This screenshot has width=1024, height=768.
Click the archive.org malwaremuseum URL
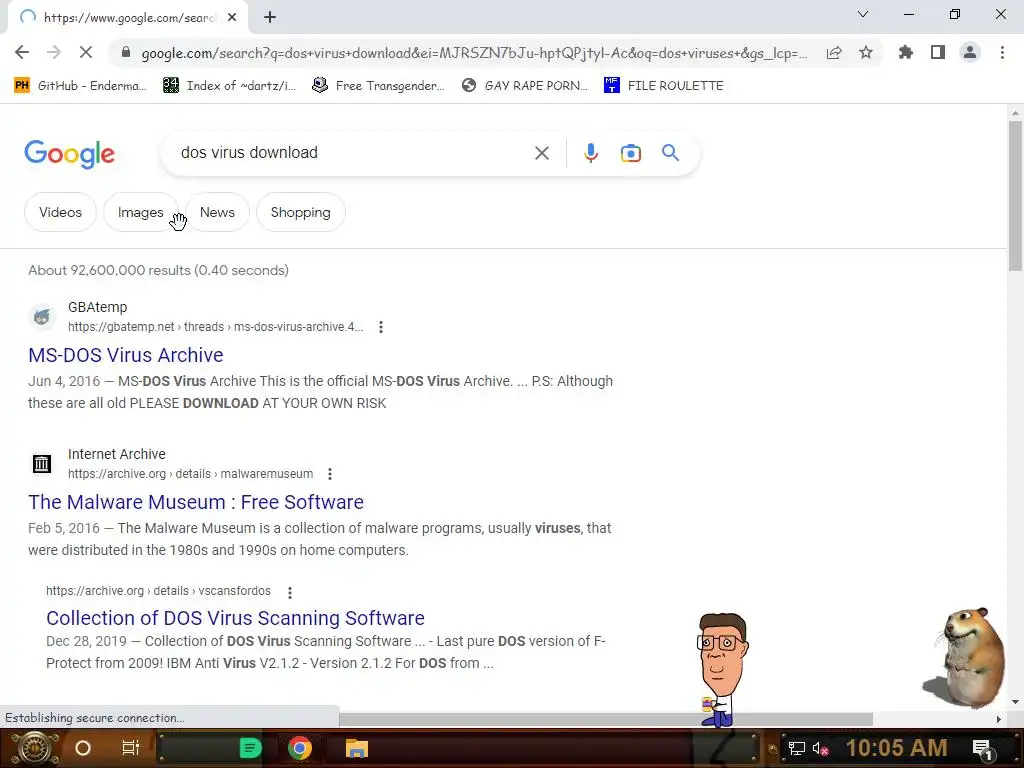point(191,473)
